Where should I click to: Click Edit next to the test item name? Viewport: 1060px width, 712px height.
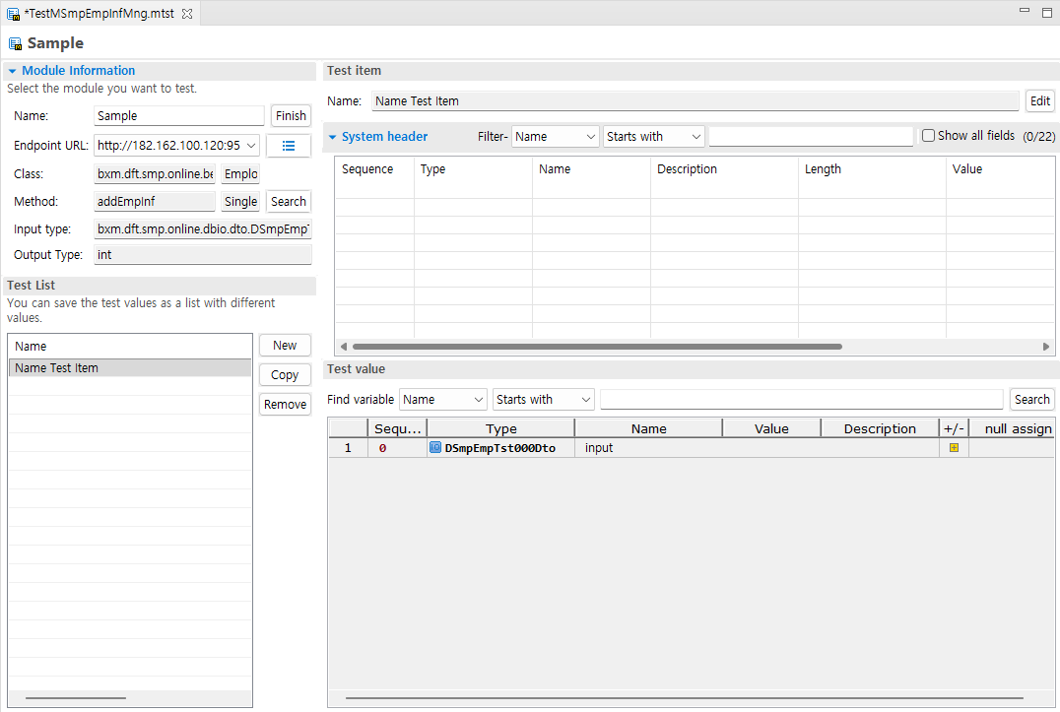coord(1039,101)
